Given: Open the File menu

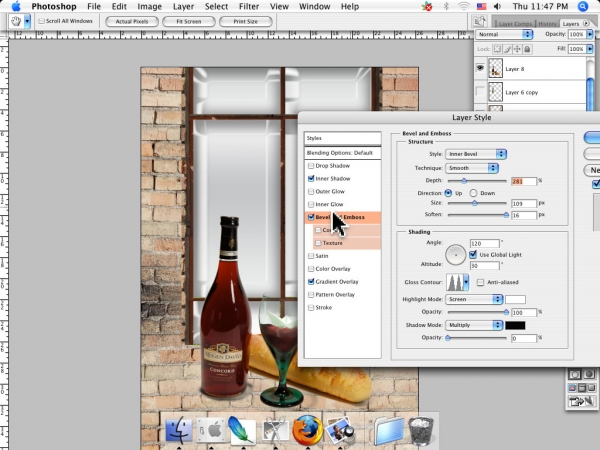Looking at the screenshot, I should 94,7.
